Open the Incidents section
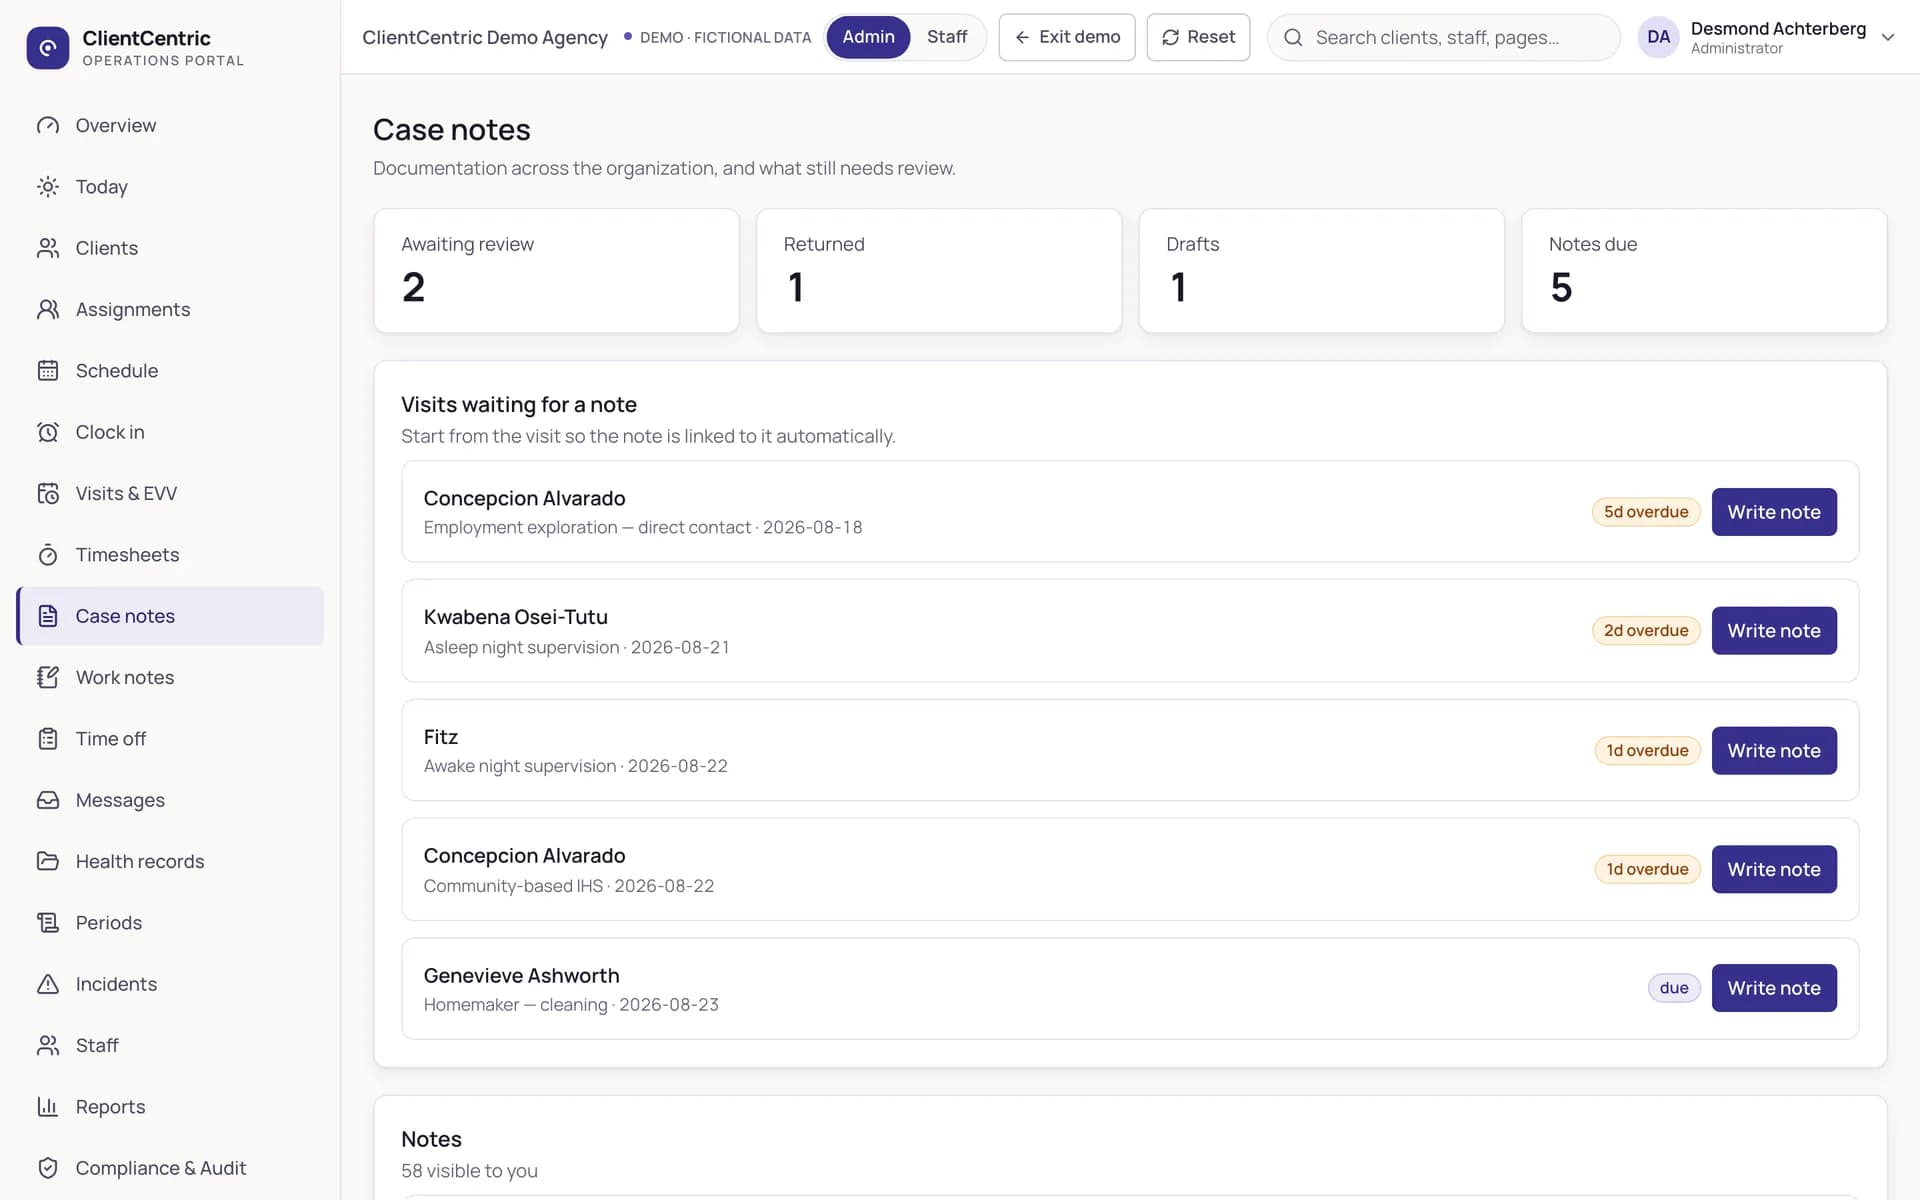The width and height of the screenshot is (1920, 1200). point(170,984)
